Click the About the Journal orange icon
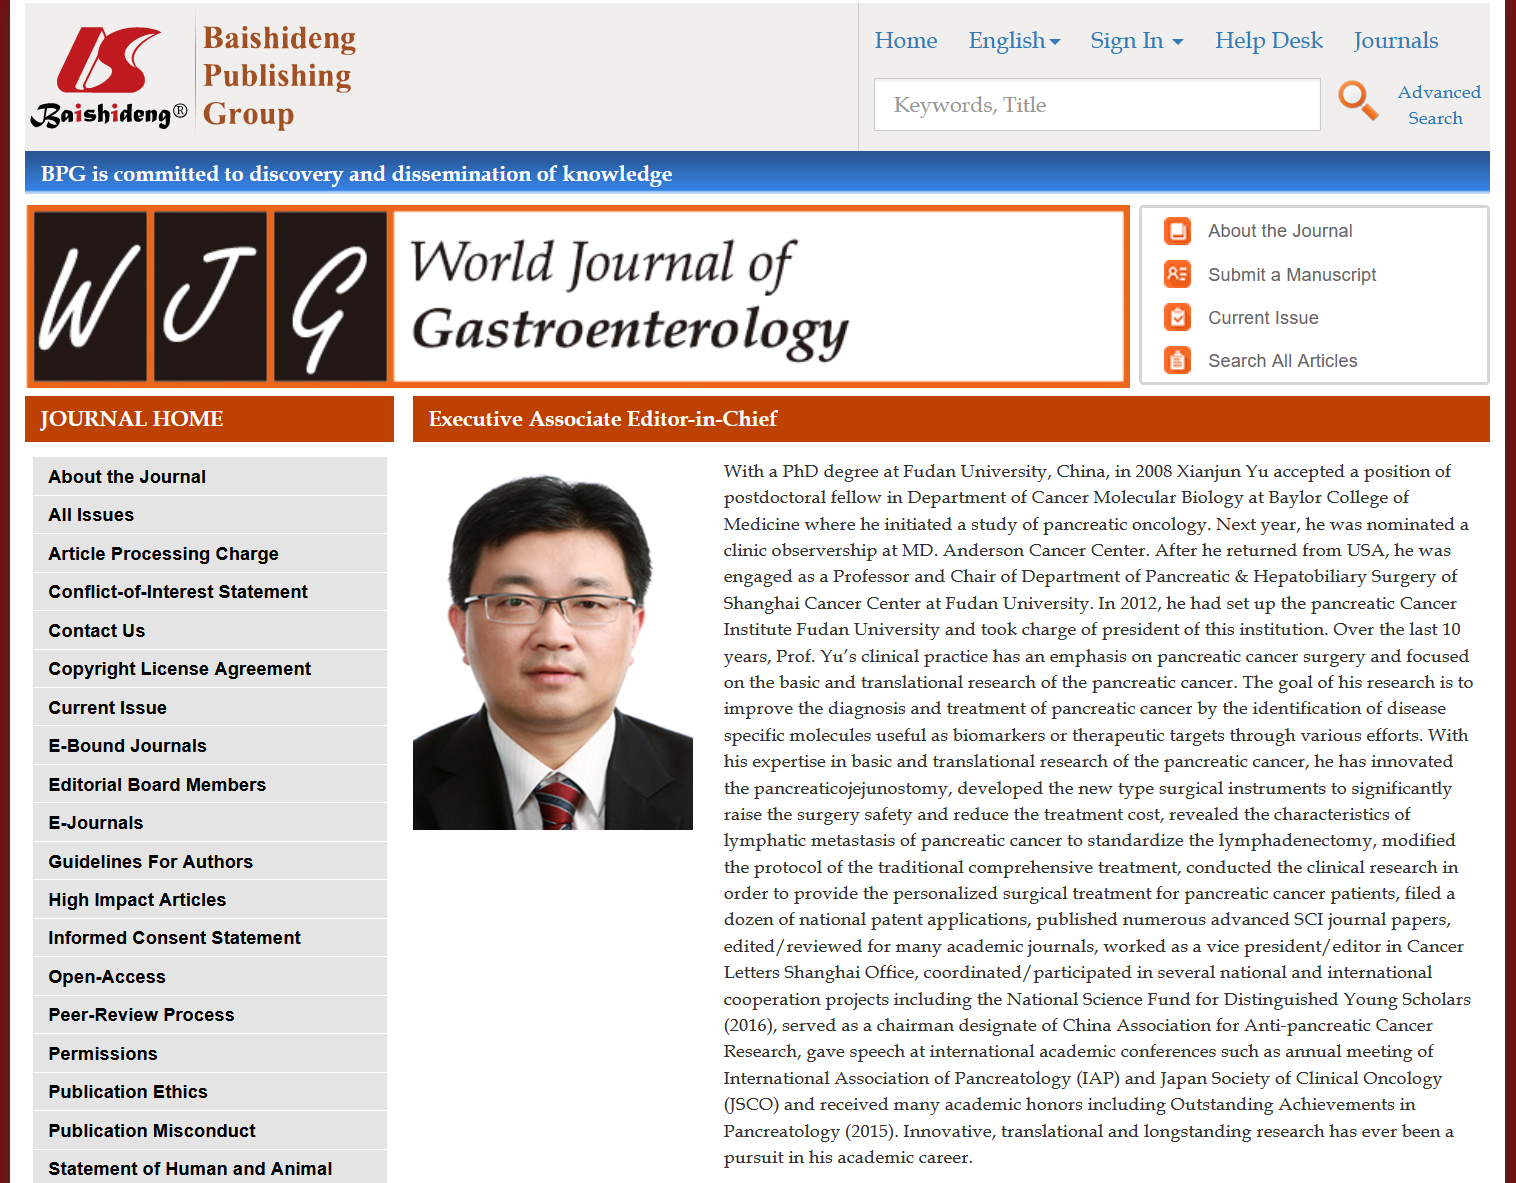The image size is (1516, 1183). 1178,231
